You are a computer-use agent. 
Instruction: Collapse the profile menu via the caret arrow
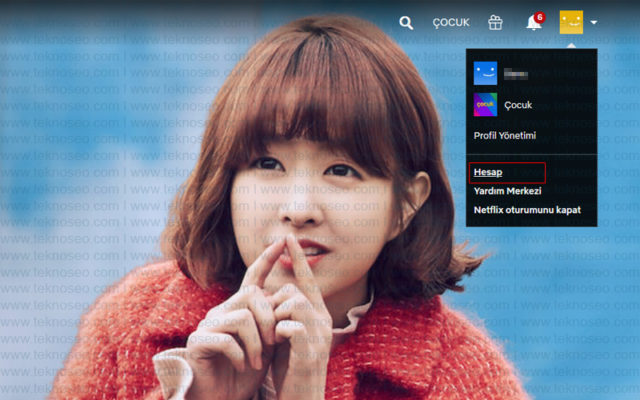(594, 22)
